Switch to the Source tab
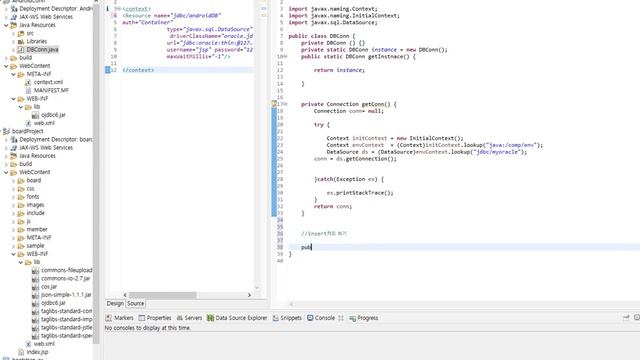The image size is (640, 360). point(136,303)
